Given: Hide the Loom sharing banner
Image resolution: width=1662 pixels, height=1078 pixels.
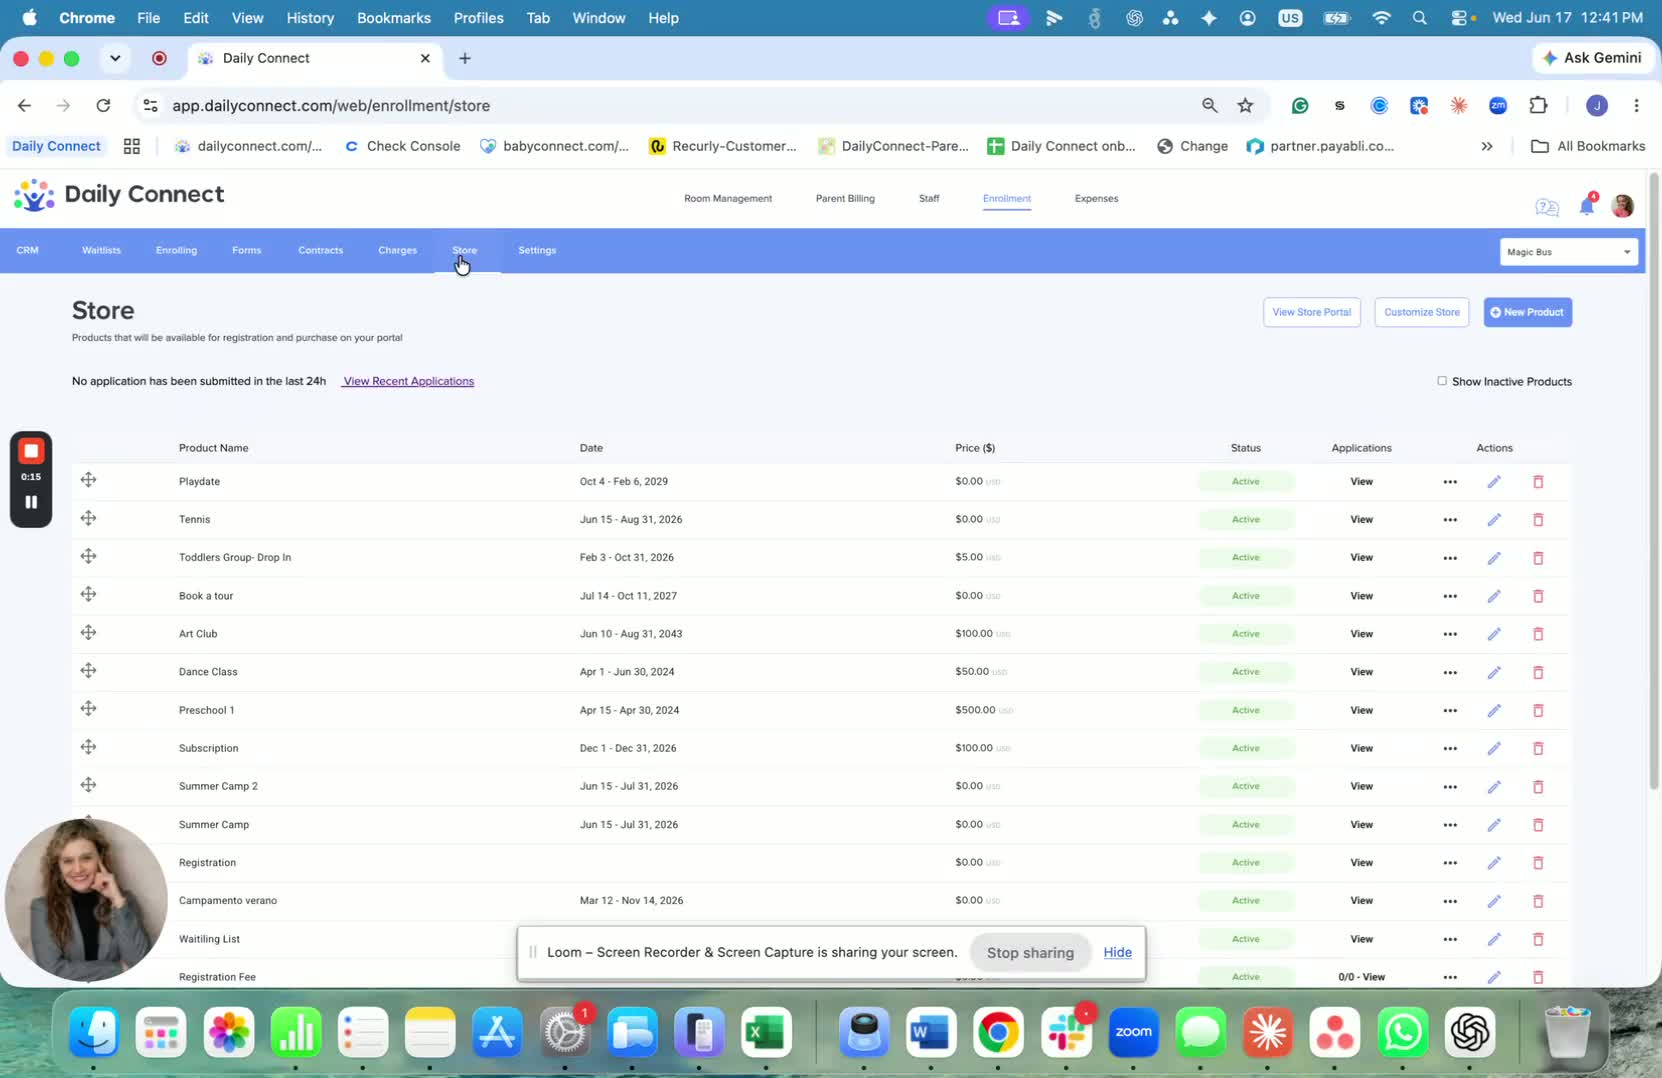Looking at the screenshot, I should point(1117,952).
